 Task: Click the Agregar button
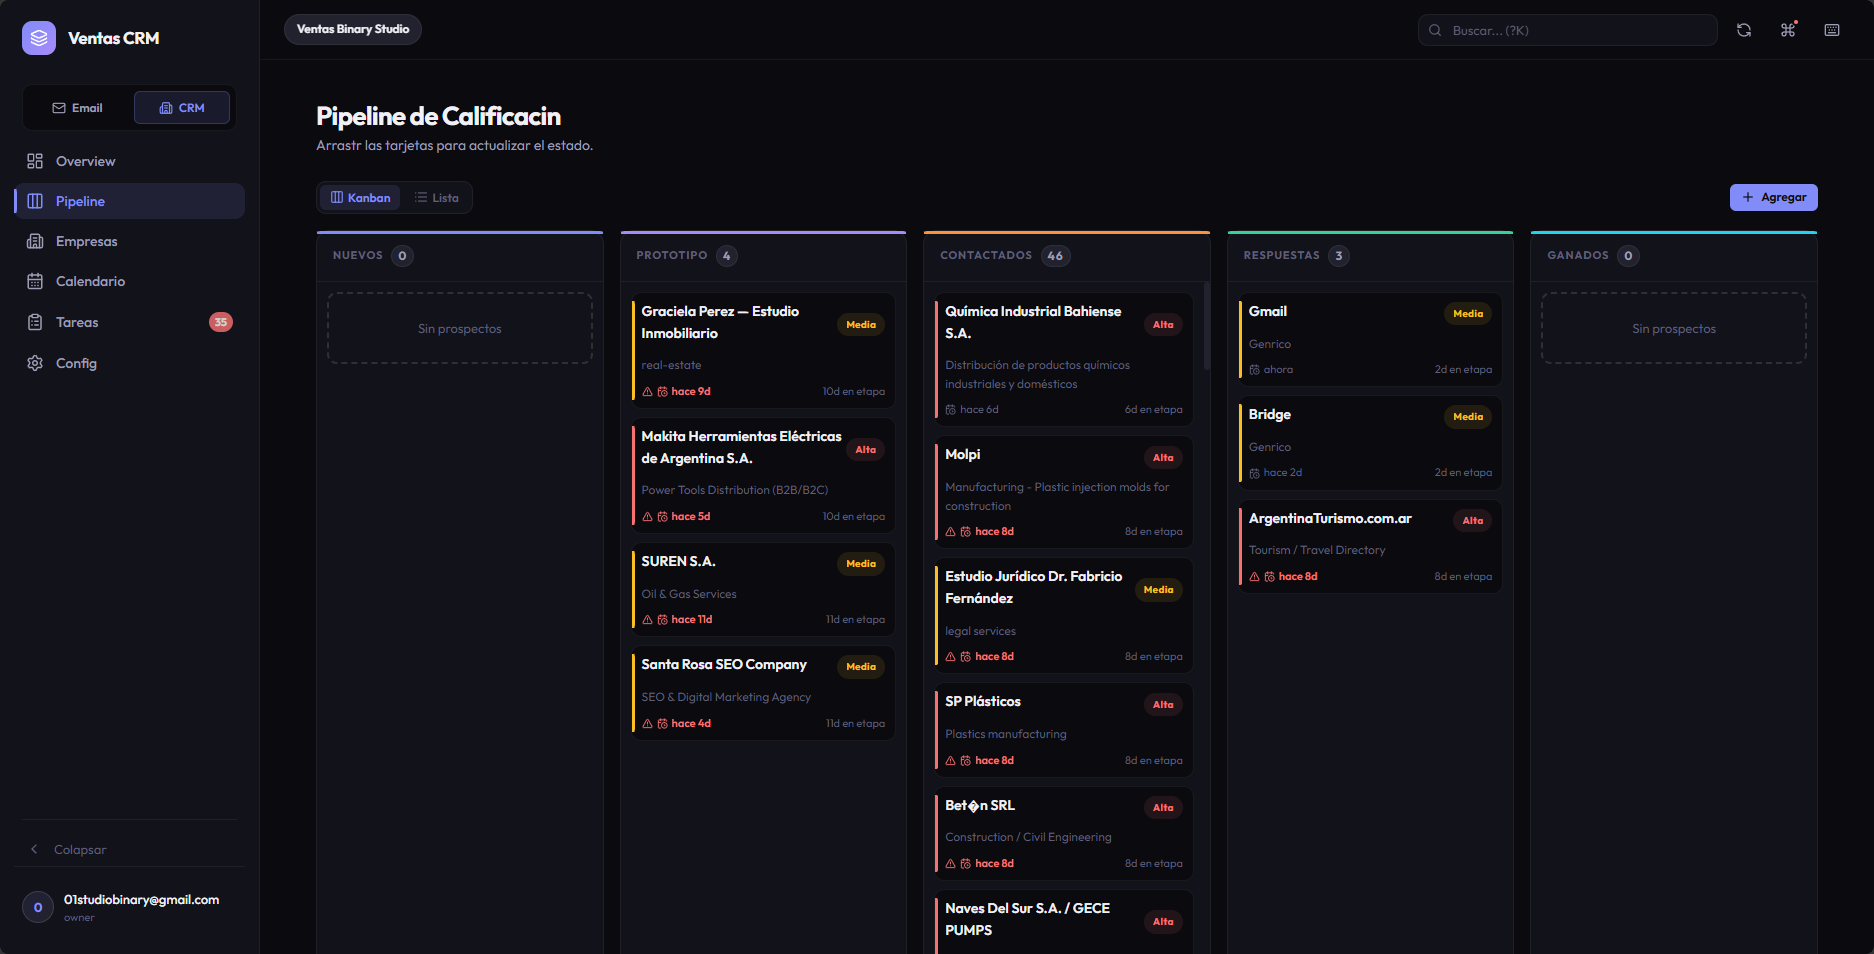[x=1773, y=198]
